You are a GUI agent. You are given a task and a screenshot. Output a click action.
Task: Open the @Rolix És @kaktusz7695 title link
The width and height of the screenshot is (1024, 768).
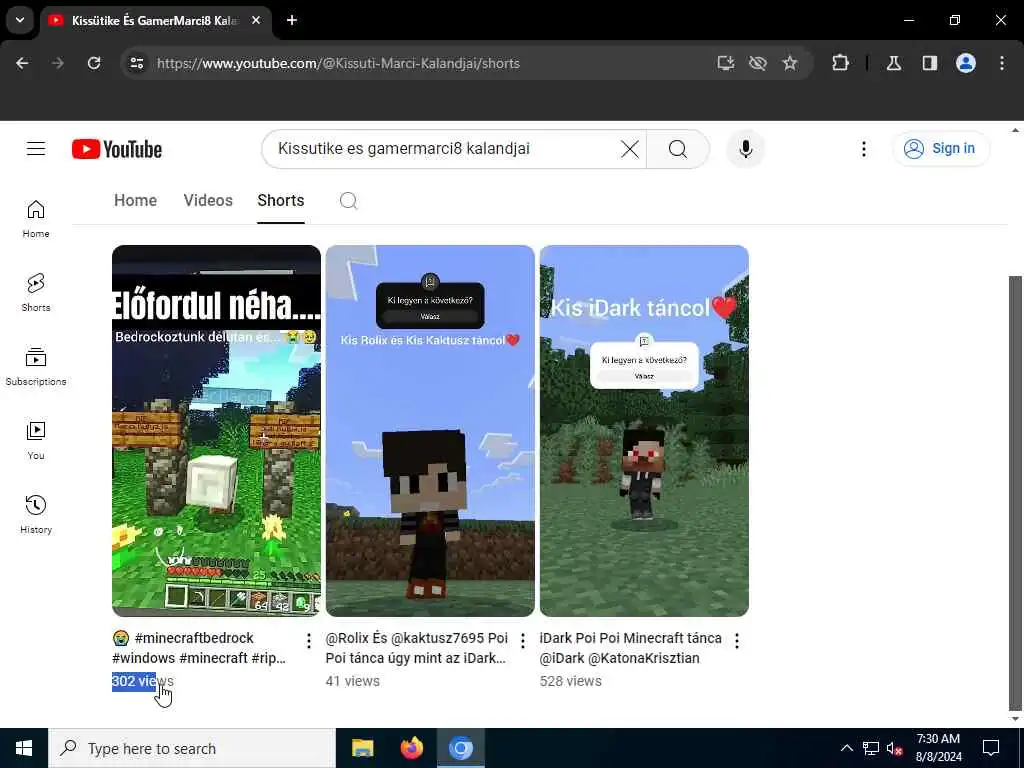coord(417,648)
